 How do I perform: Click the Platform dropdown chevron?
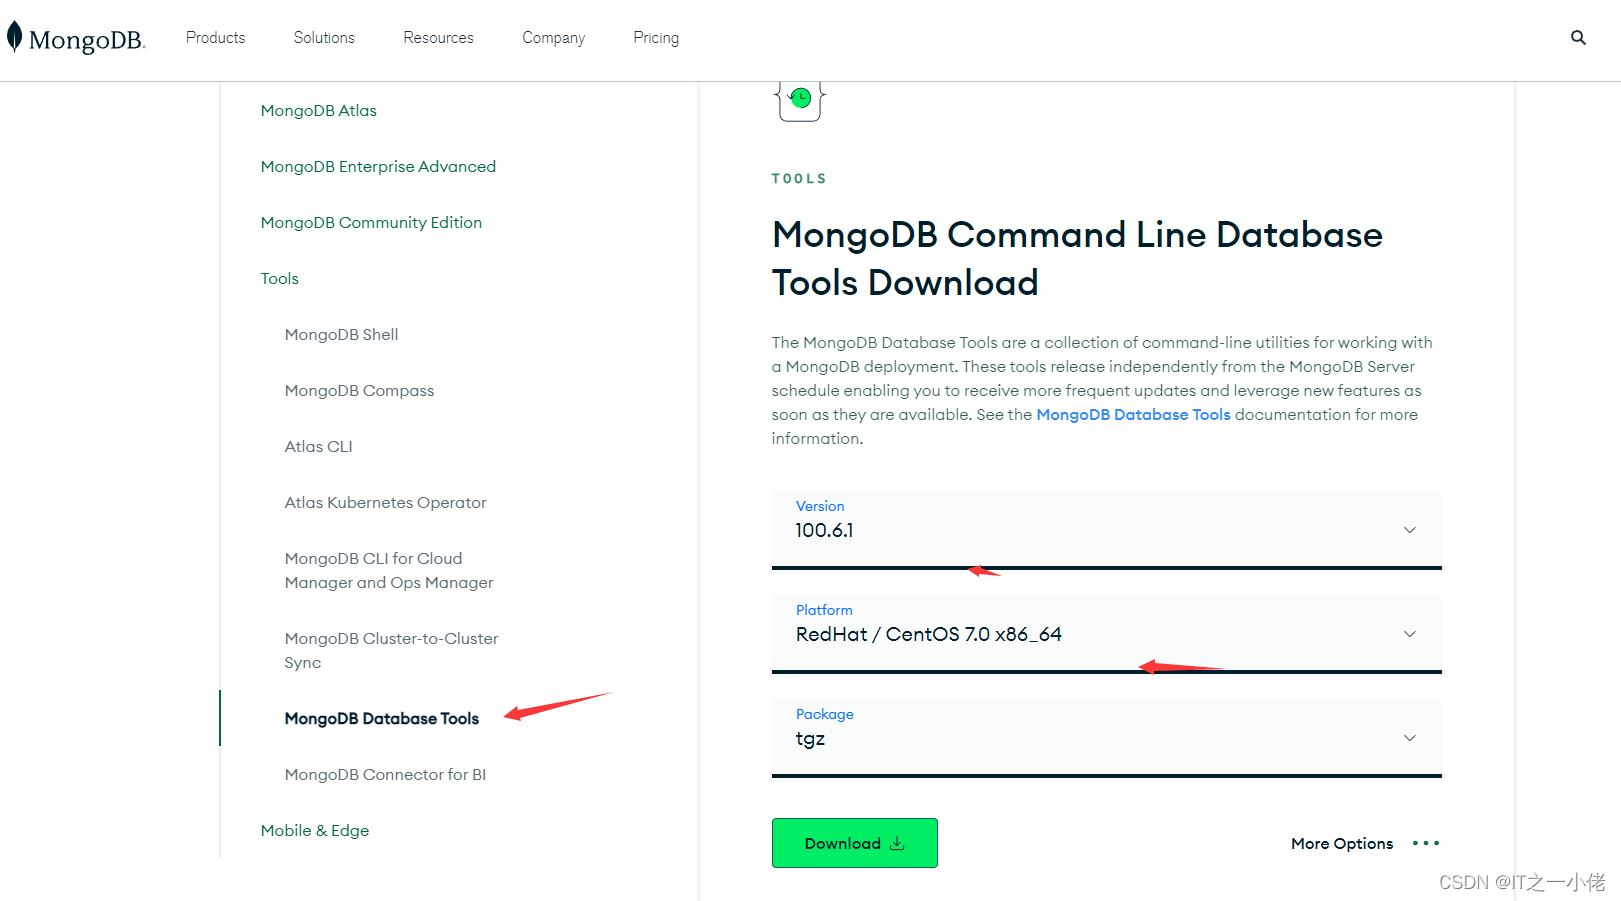coord(1409,634)
